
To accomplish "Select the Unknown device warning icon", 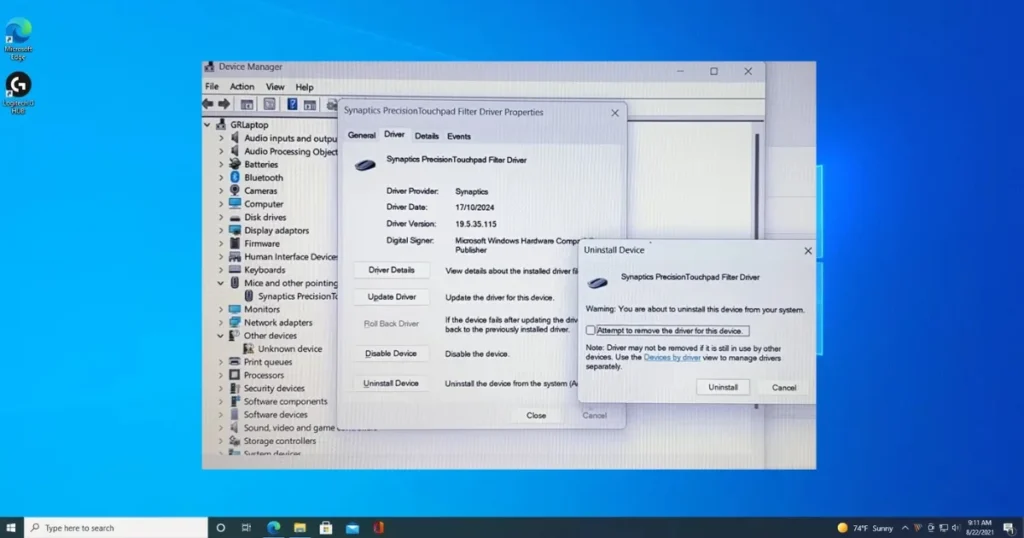I will (x=248, y=349).
